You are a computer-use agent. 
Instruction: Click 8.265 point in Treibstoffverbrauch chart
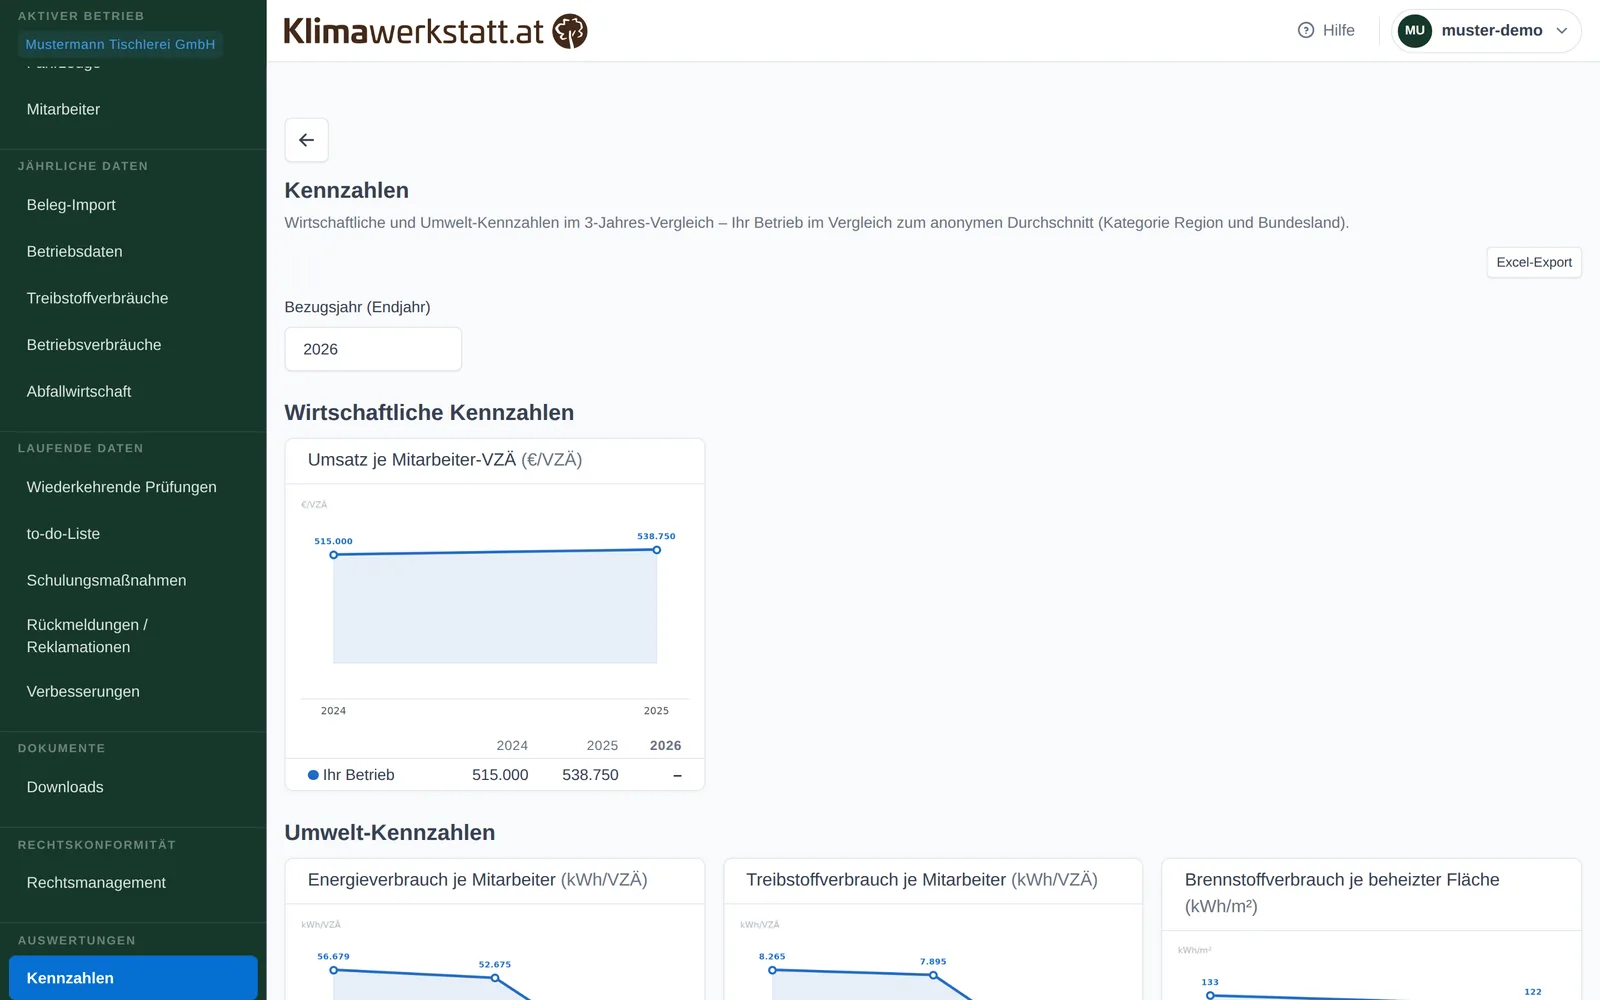click(772, 970)
